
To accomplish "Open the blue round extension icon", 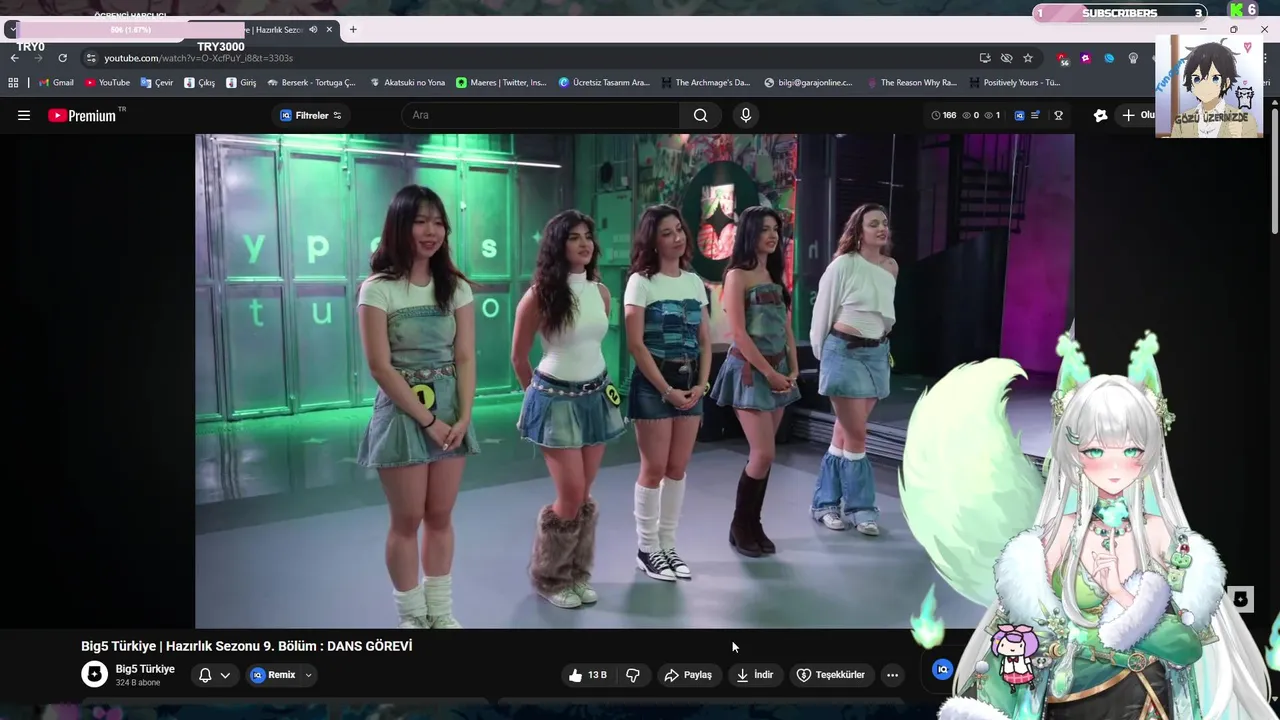I will (1109, 58).
